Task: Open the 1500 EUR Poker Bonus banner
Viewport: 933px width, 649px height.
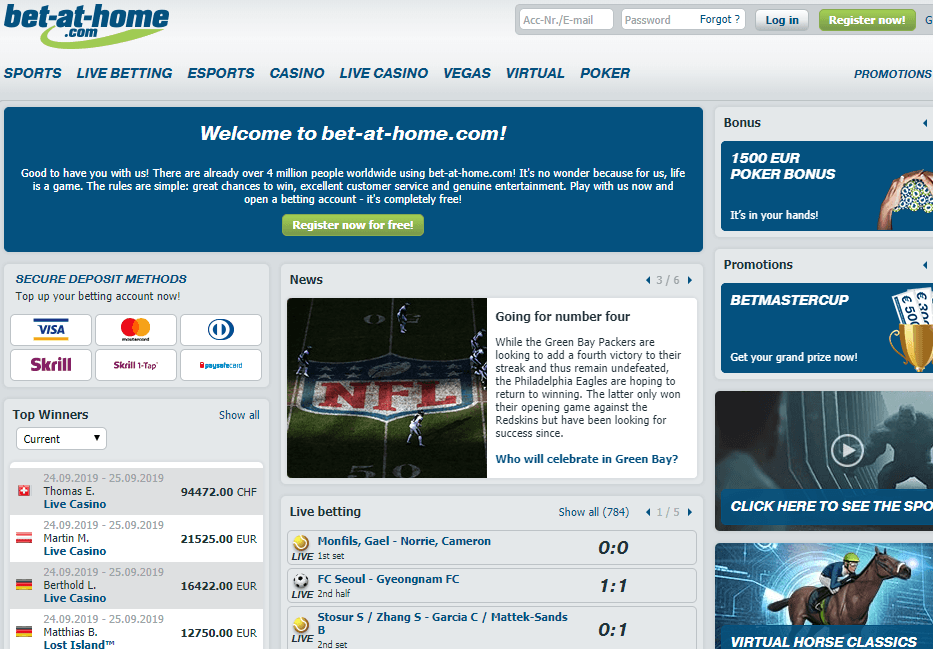Action: coord(826,186)
